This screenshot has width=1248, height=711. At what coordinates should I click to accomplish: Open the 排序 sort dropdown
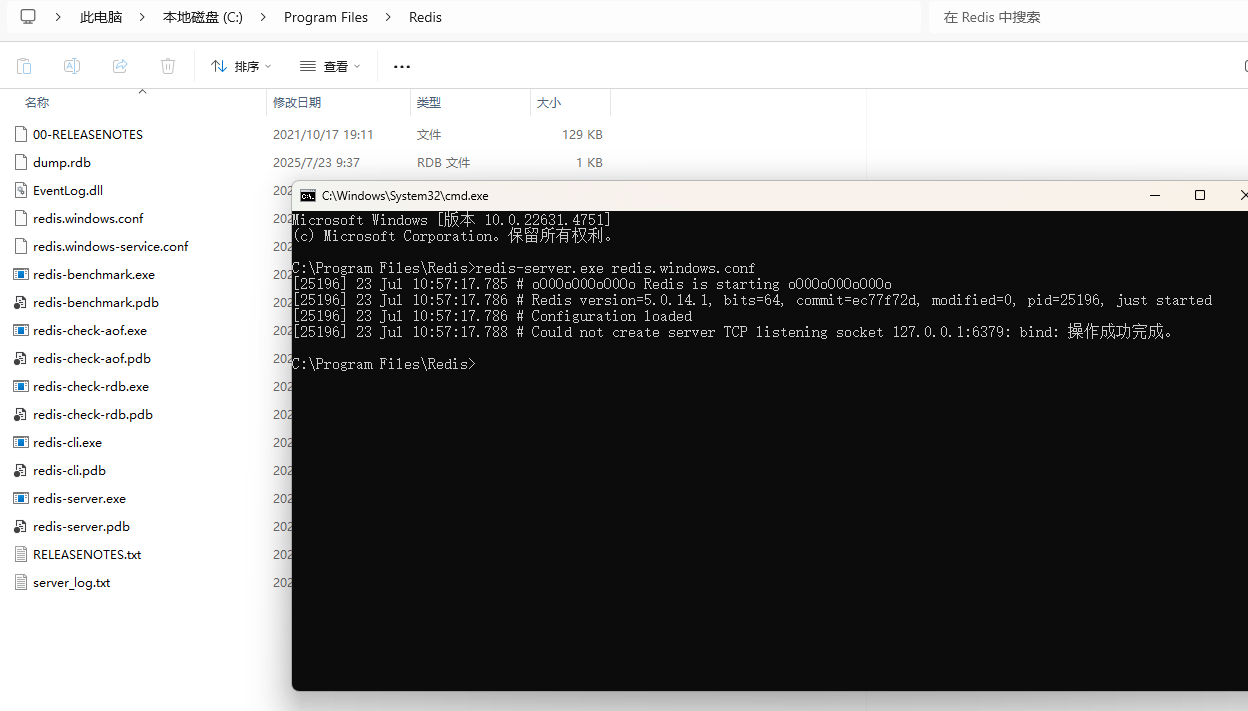(241, 66)
